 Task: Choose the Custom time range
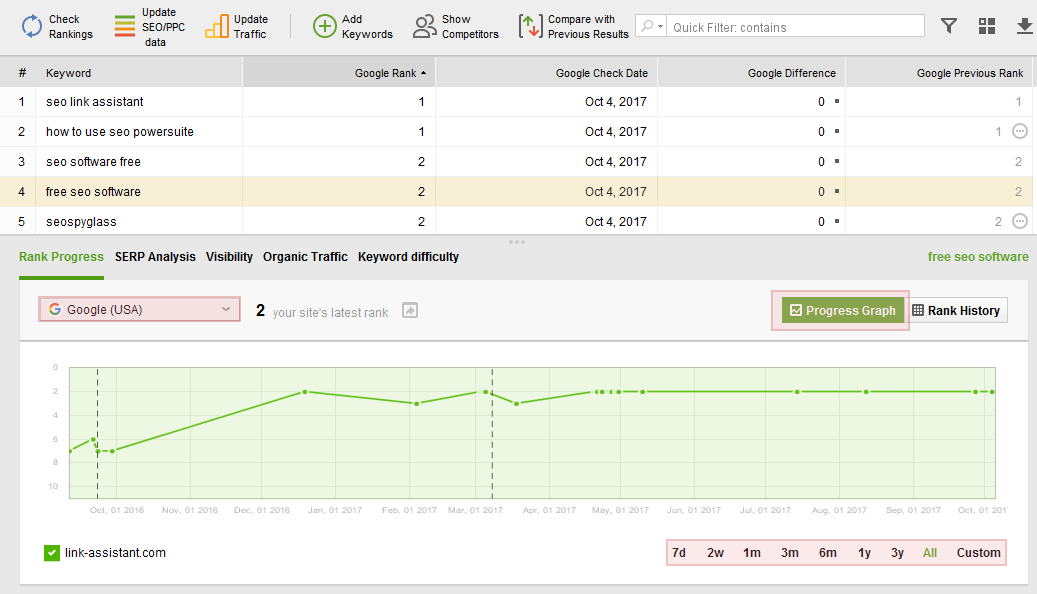coord(979,553)
